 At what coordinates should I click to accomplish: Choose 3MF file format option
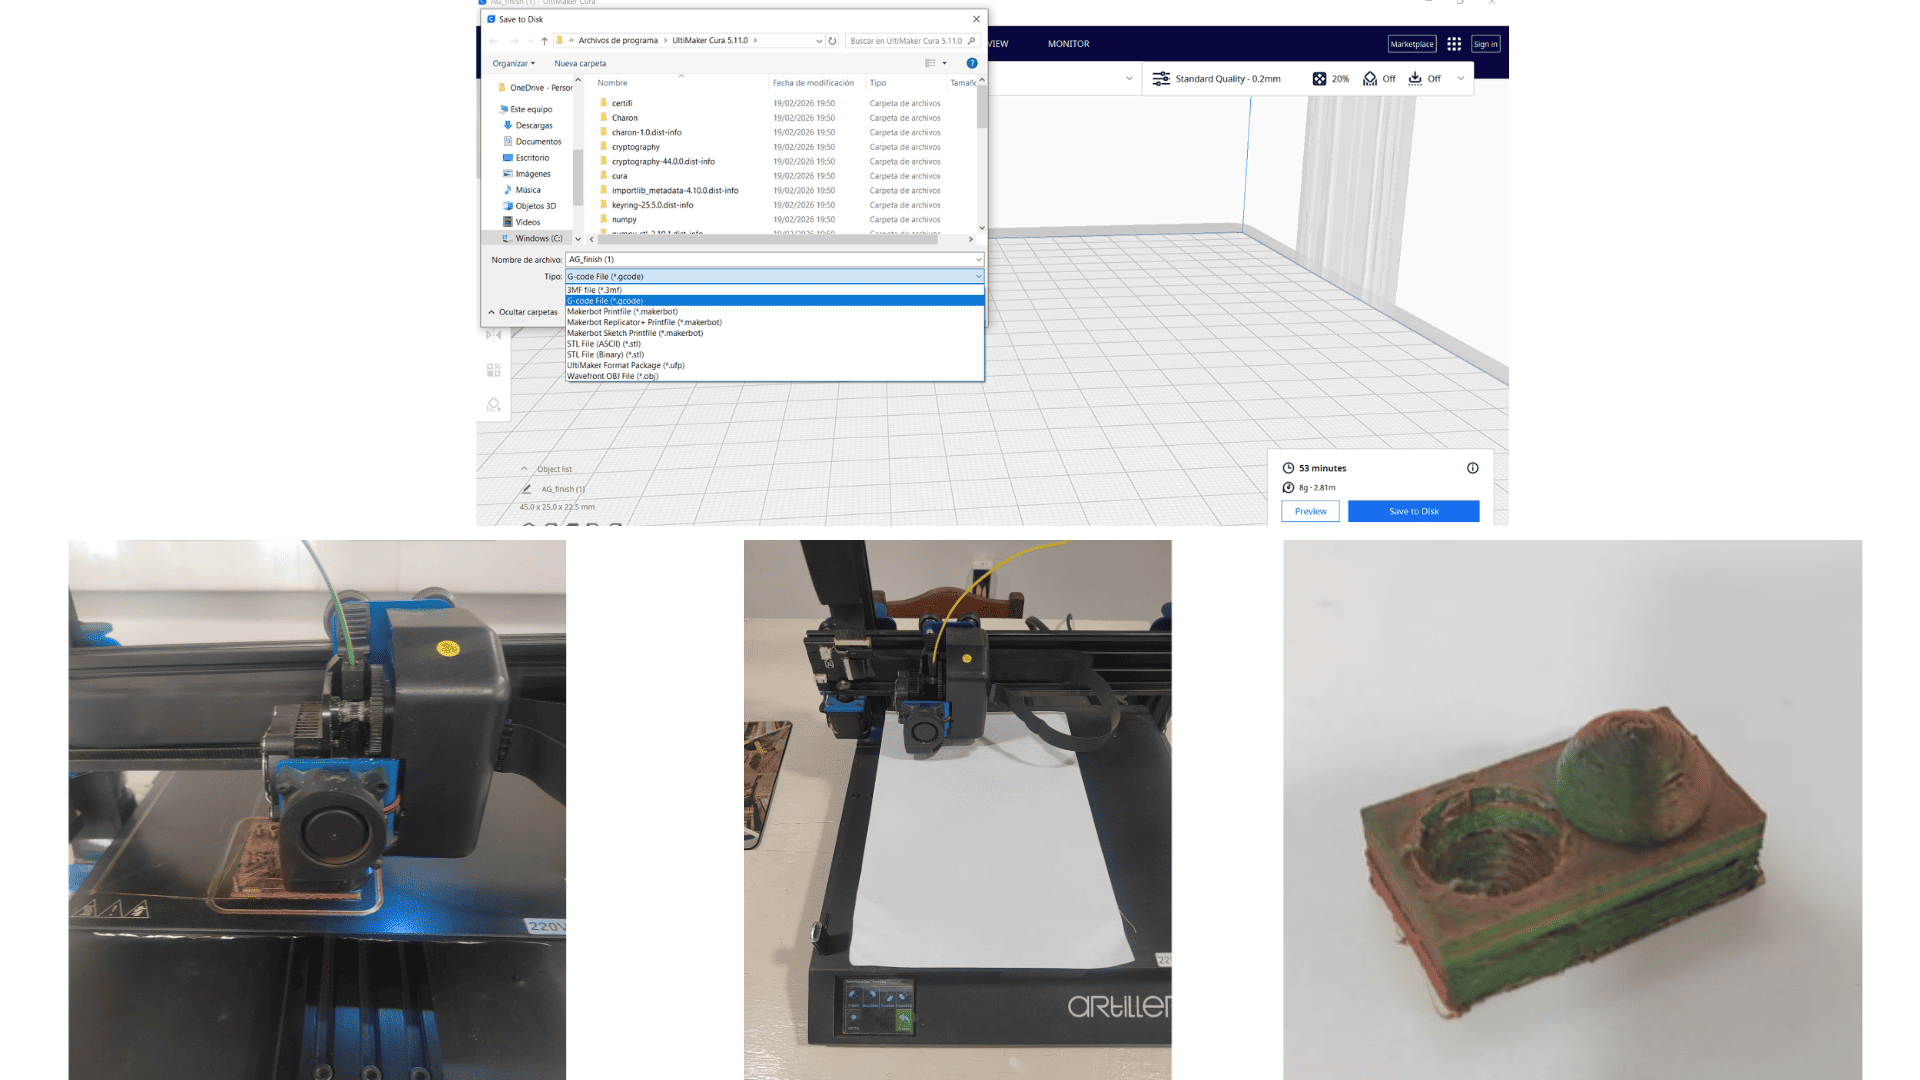[595, 290]
